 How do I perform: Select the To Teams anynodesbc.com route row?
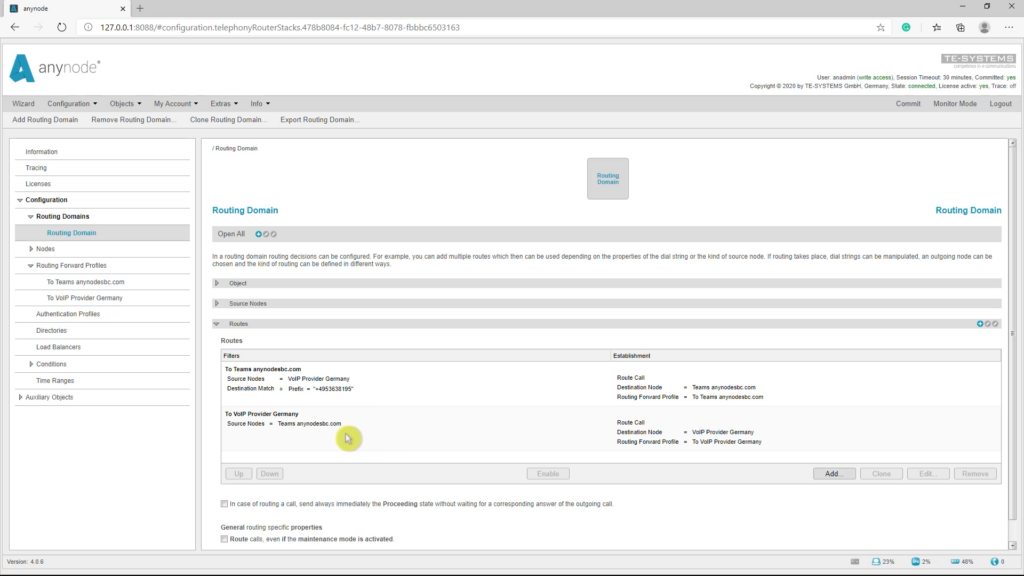[x=611, y=383]
